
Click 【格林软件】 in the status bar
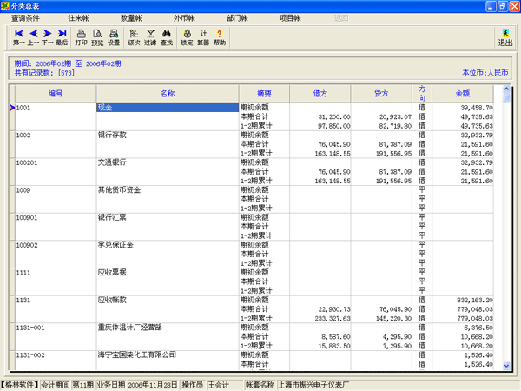[20, 385]
